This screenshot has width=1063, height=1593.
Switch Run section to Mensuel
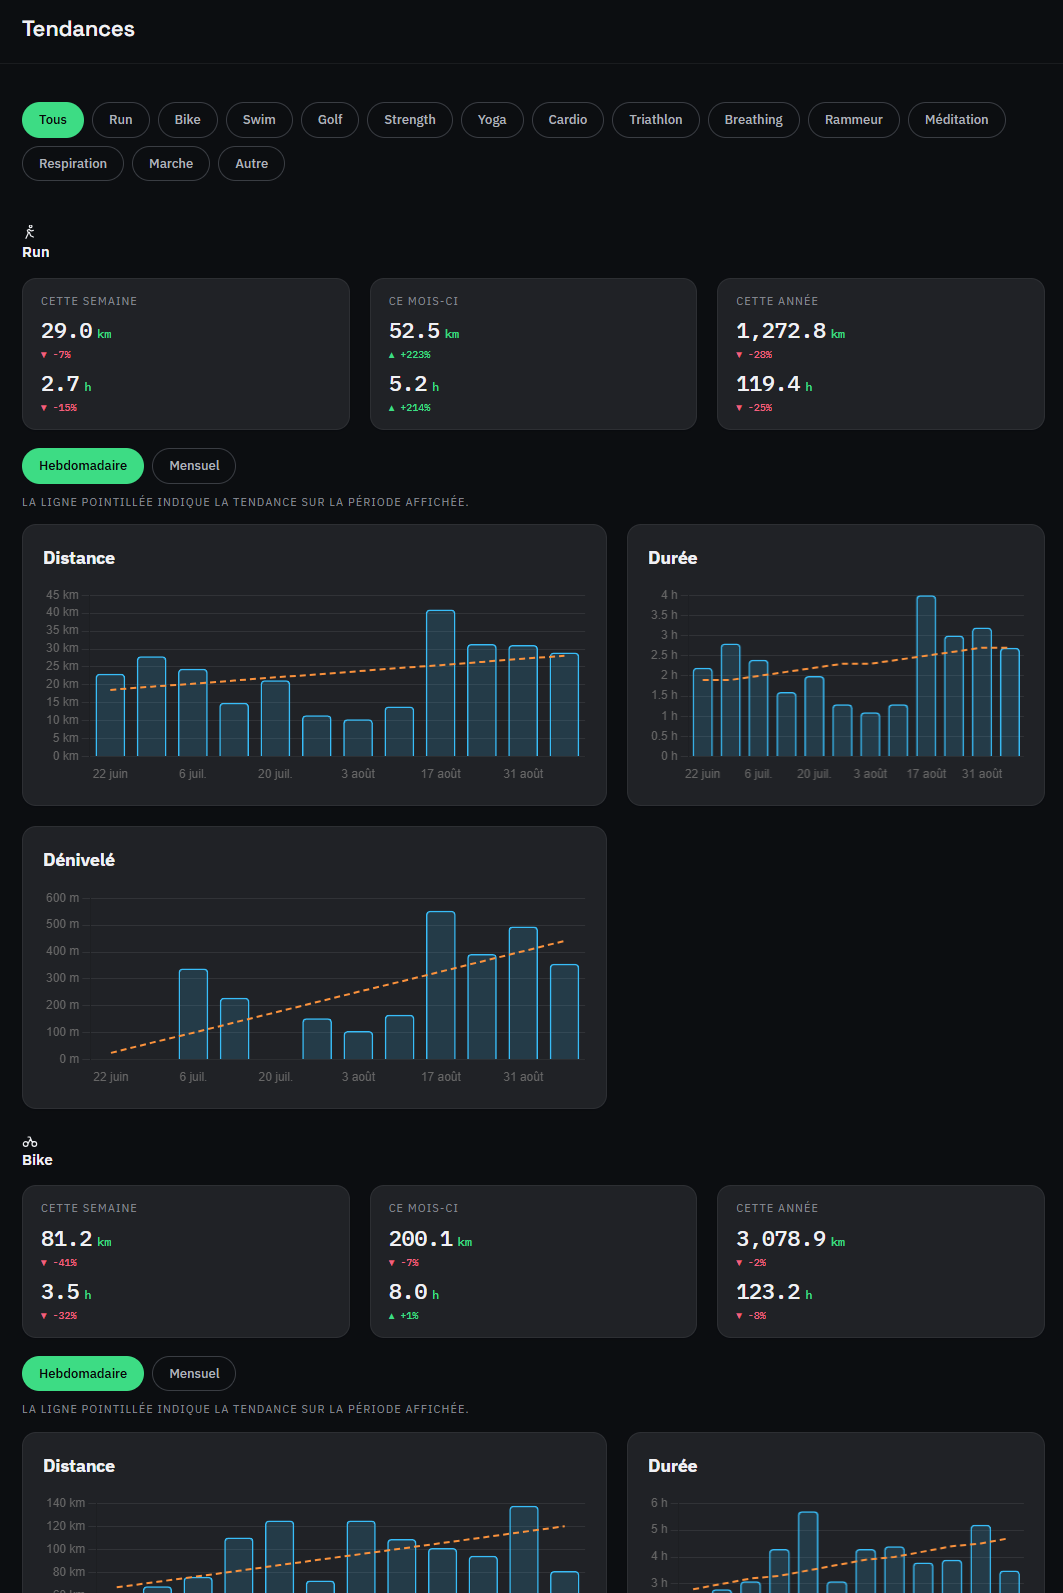point(194,466)
